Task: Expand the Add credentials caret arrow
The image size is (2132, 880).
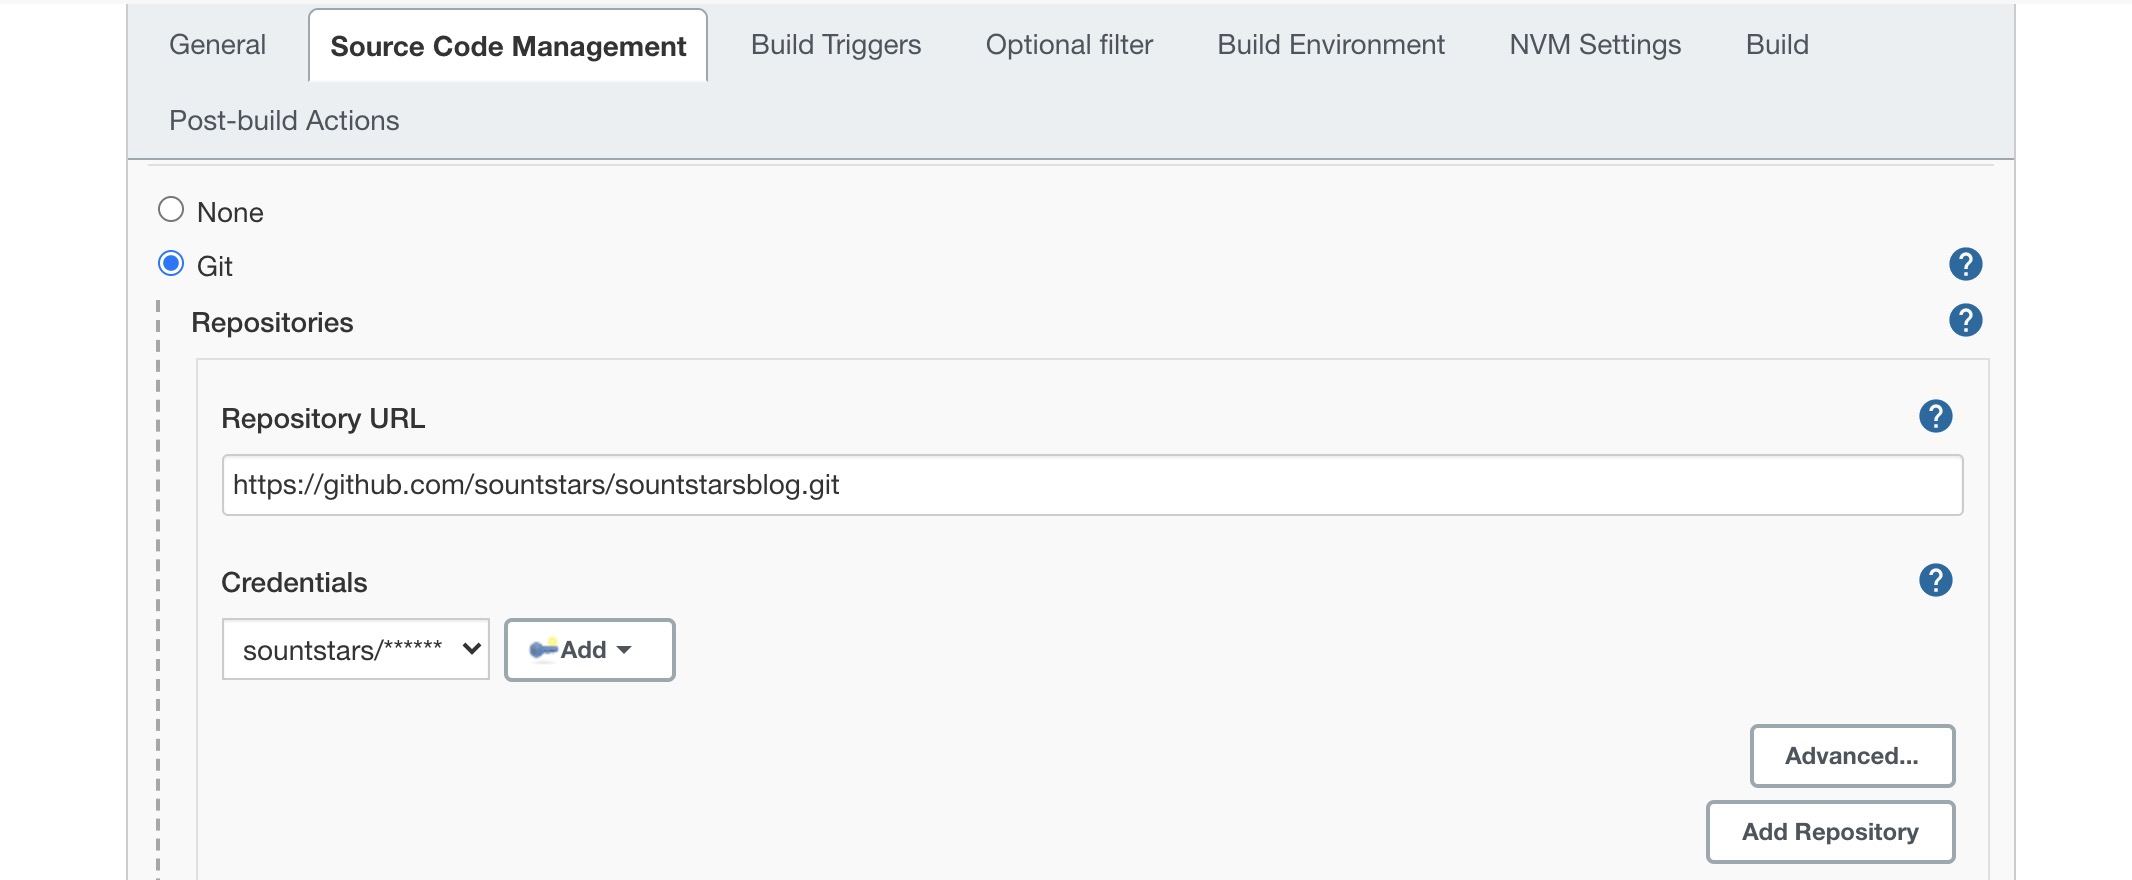Action: 625,650
